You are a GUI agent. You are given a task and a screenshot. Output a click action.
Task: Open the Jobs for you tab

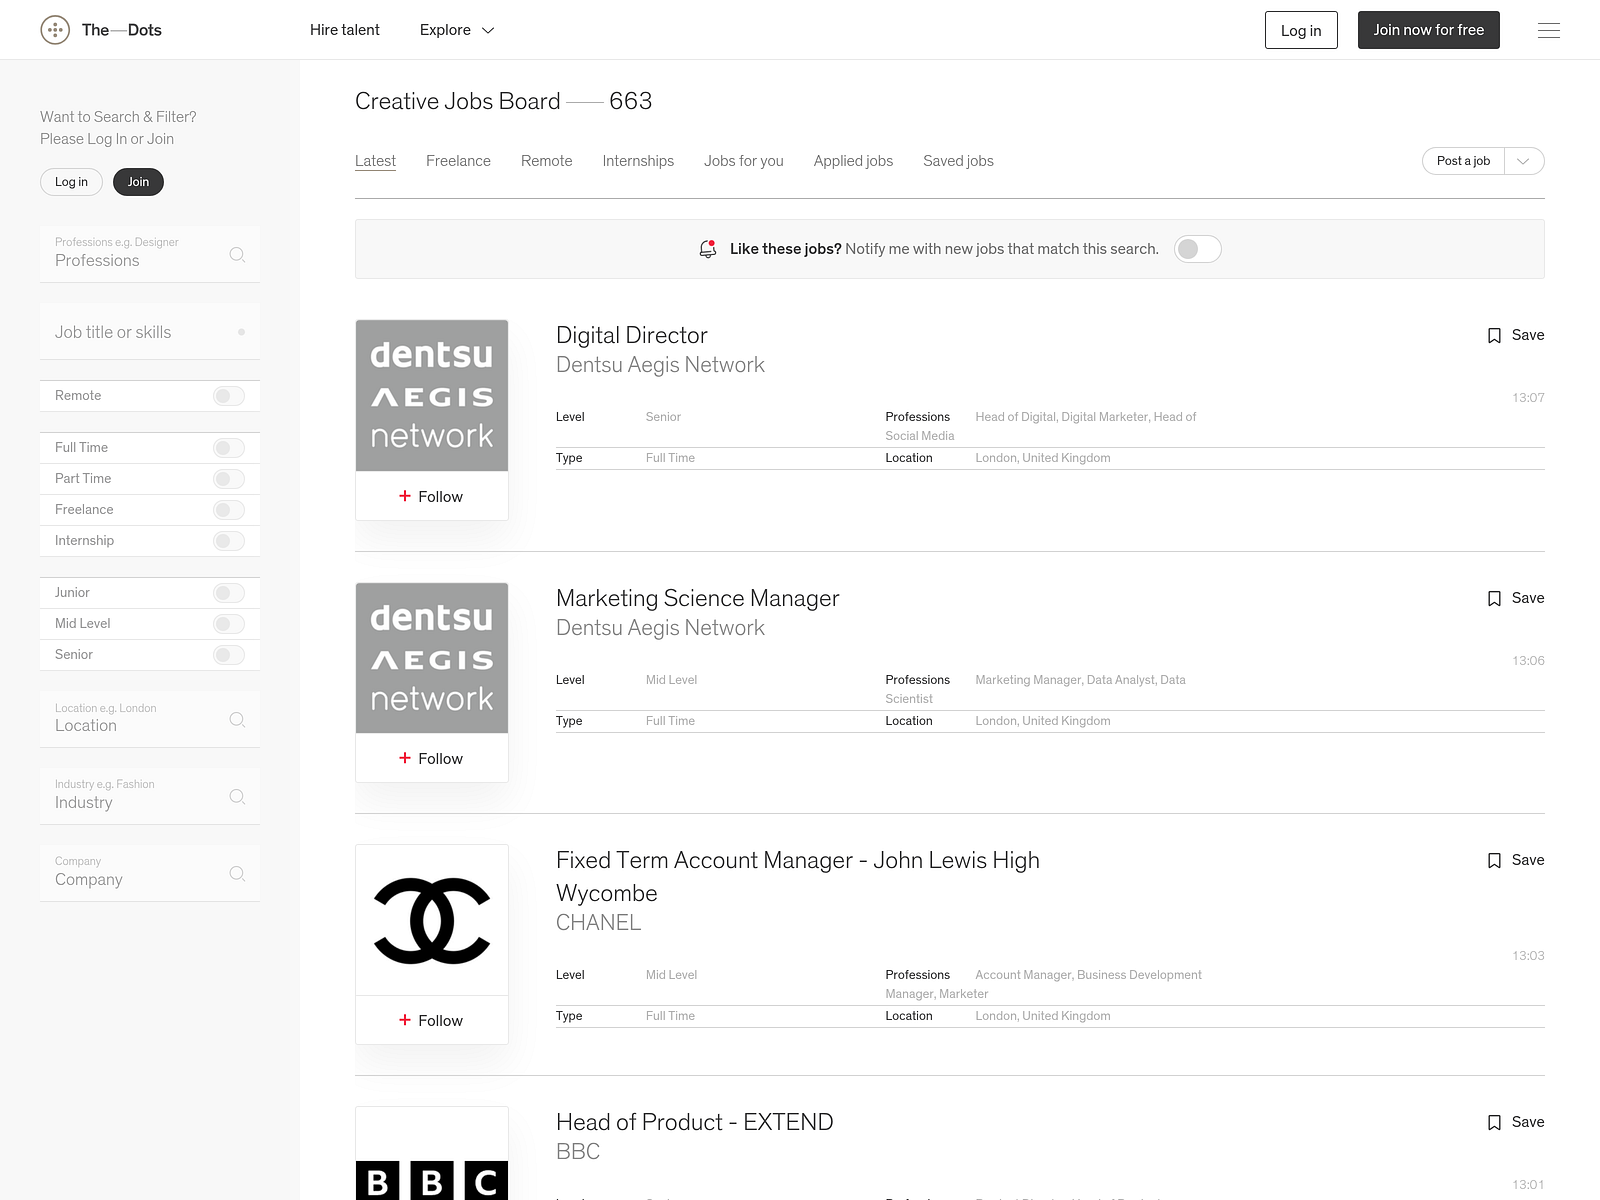[744, 161]
